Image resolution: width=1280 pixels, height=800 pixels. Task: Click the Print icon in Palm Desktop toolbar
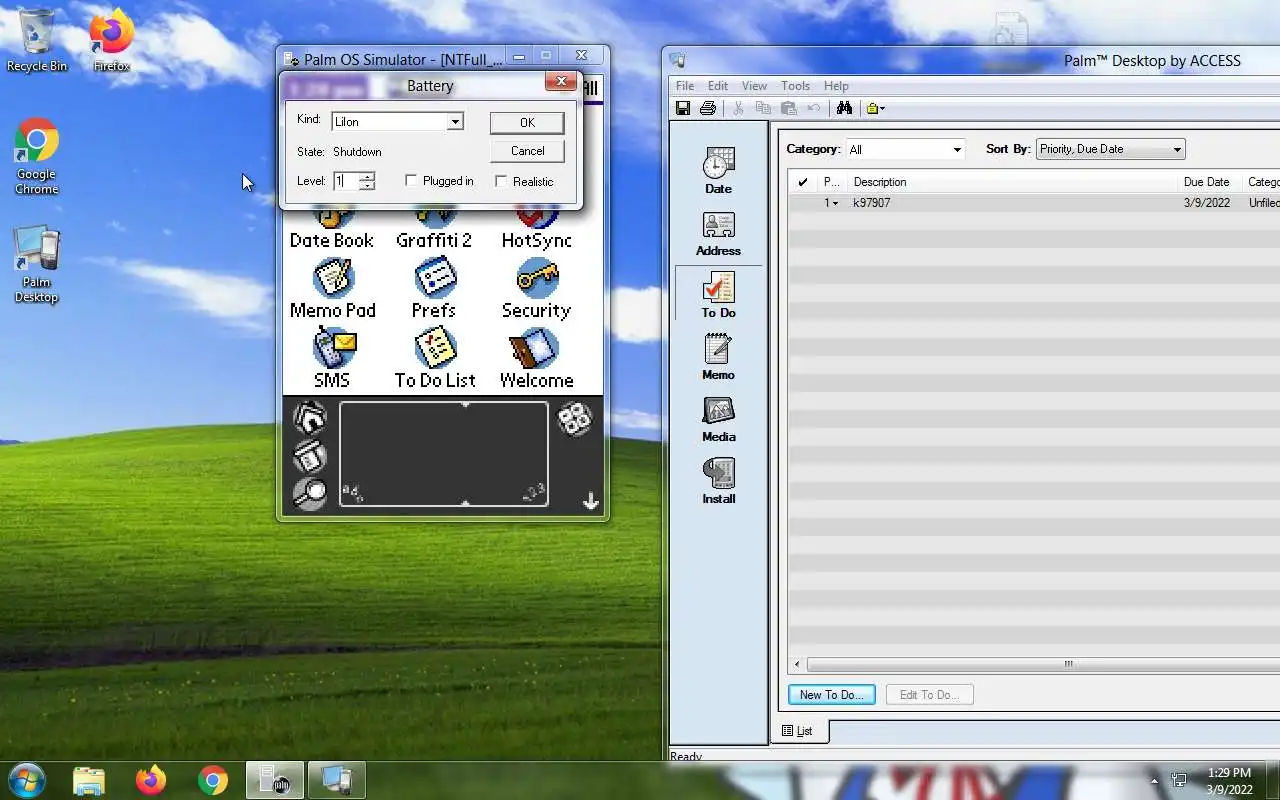coord(708,108)
